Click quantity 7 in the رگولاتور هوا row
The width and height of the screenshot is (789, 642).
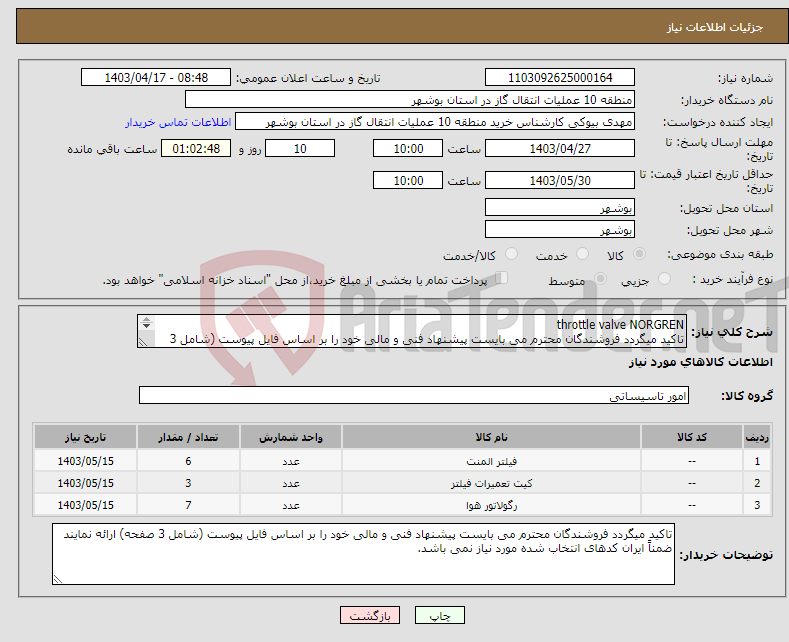point(188,506)
